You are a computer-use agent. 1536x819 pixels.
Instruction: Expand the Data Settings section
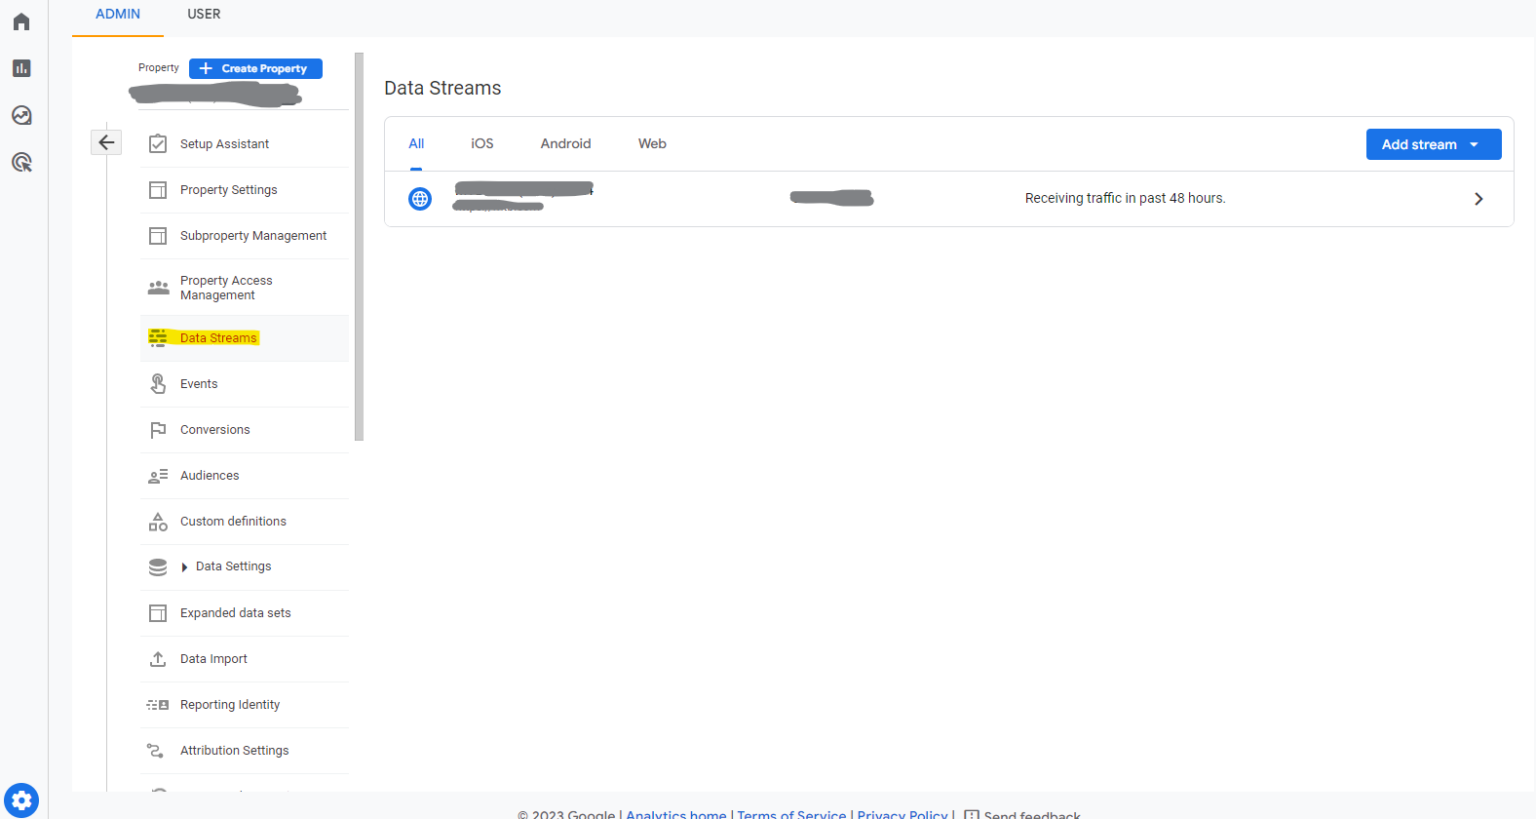coord(184,566)
